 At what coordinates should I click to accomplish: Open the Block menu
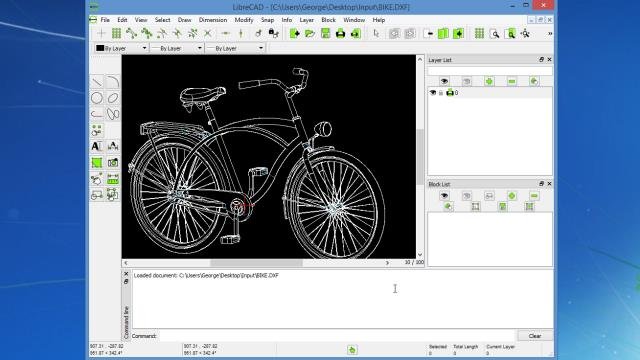tap(328, 20)
